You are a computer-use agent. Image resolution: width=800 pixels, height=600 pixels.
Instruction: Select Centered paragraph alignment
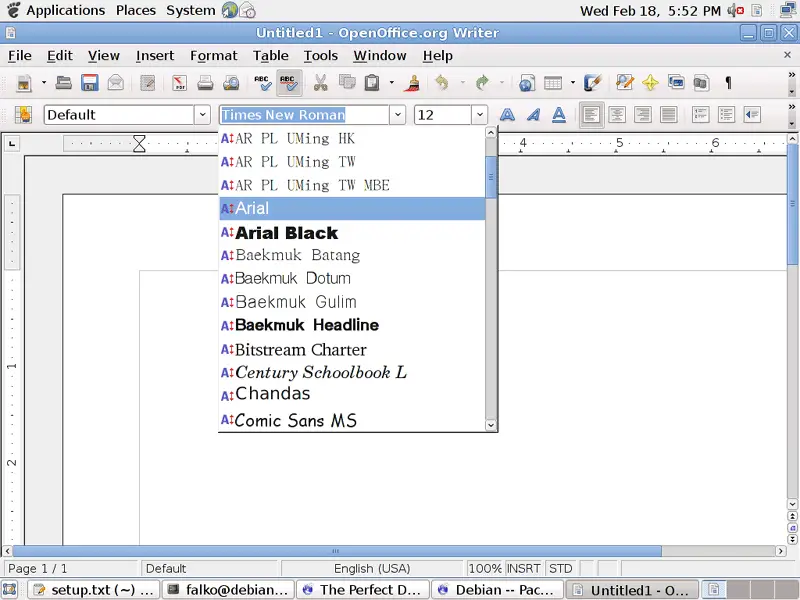click(x=617, y=115)
